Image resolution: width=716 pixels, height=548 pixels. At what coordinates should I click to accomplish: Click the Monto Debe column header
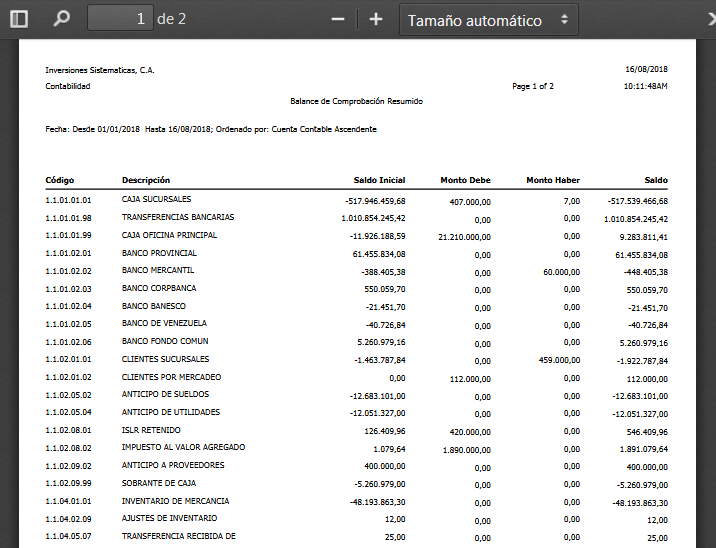(465, 180)
